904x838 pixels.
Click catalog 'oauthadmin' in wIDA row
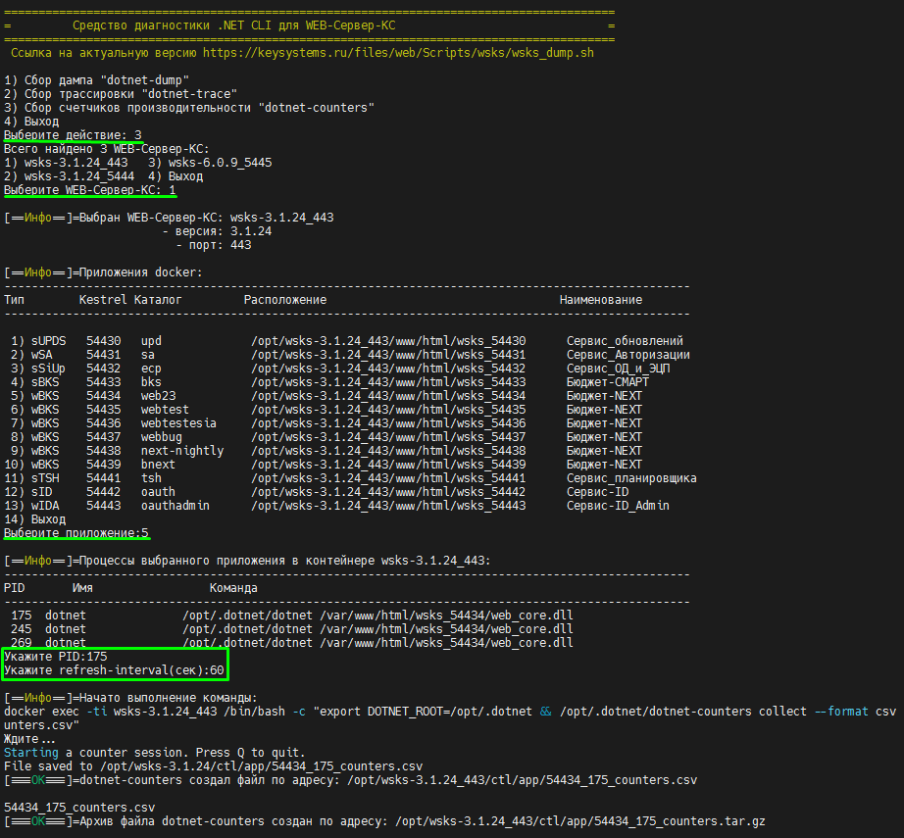[x=175, y=506]
